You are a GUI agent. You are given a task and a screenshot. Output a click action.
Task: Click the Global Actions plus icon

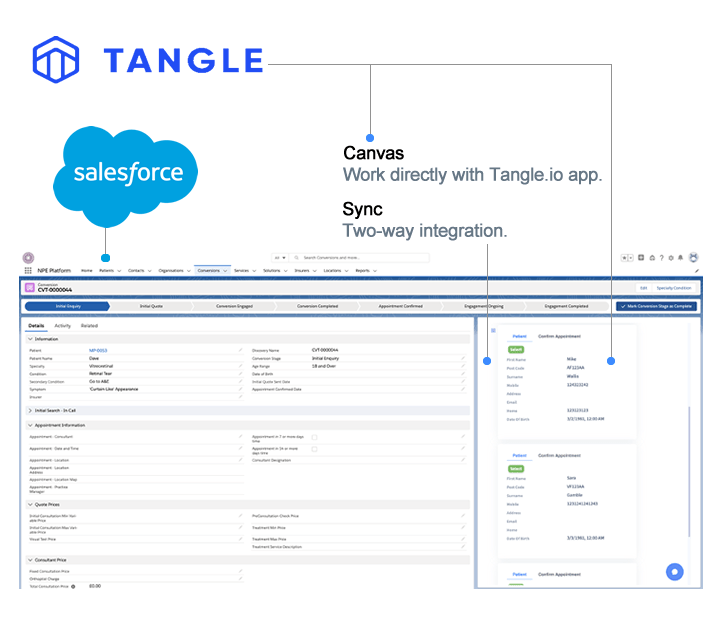(641, 258)
